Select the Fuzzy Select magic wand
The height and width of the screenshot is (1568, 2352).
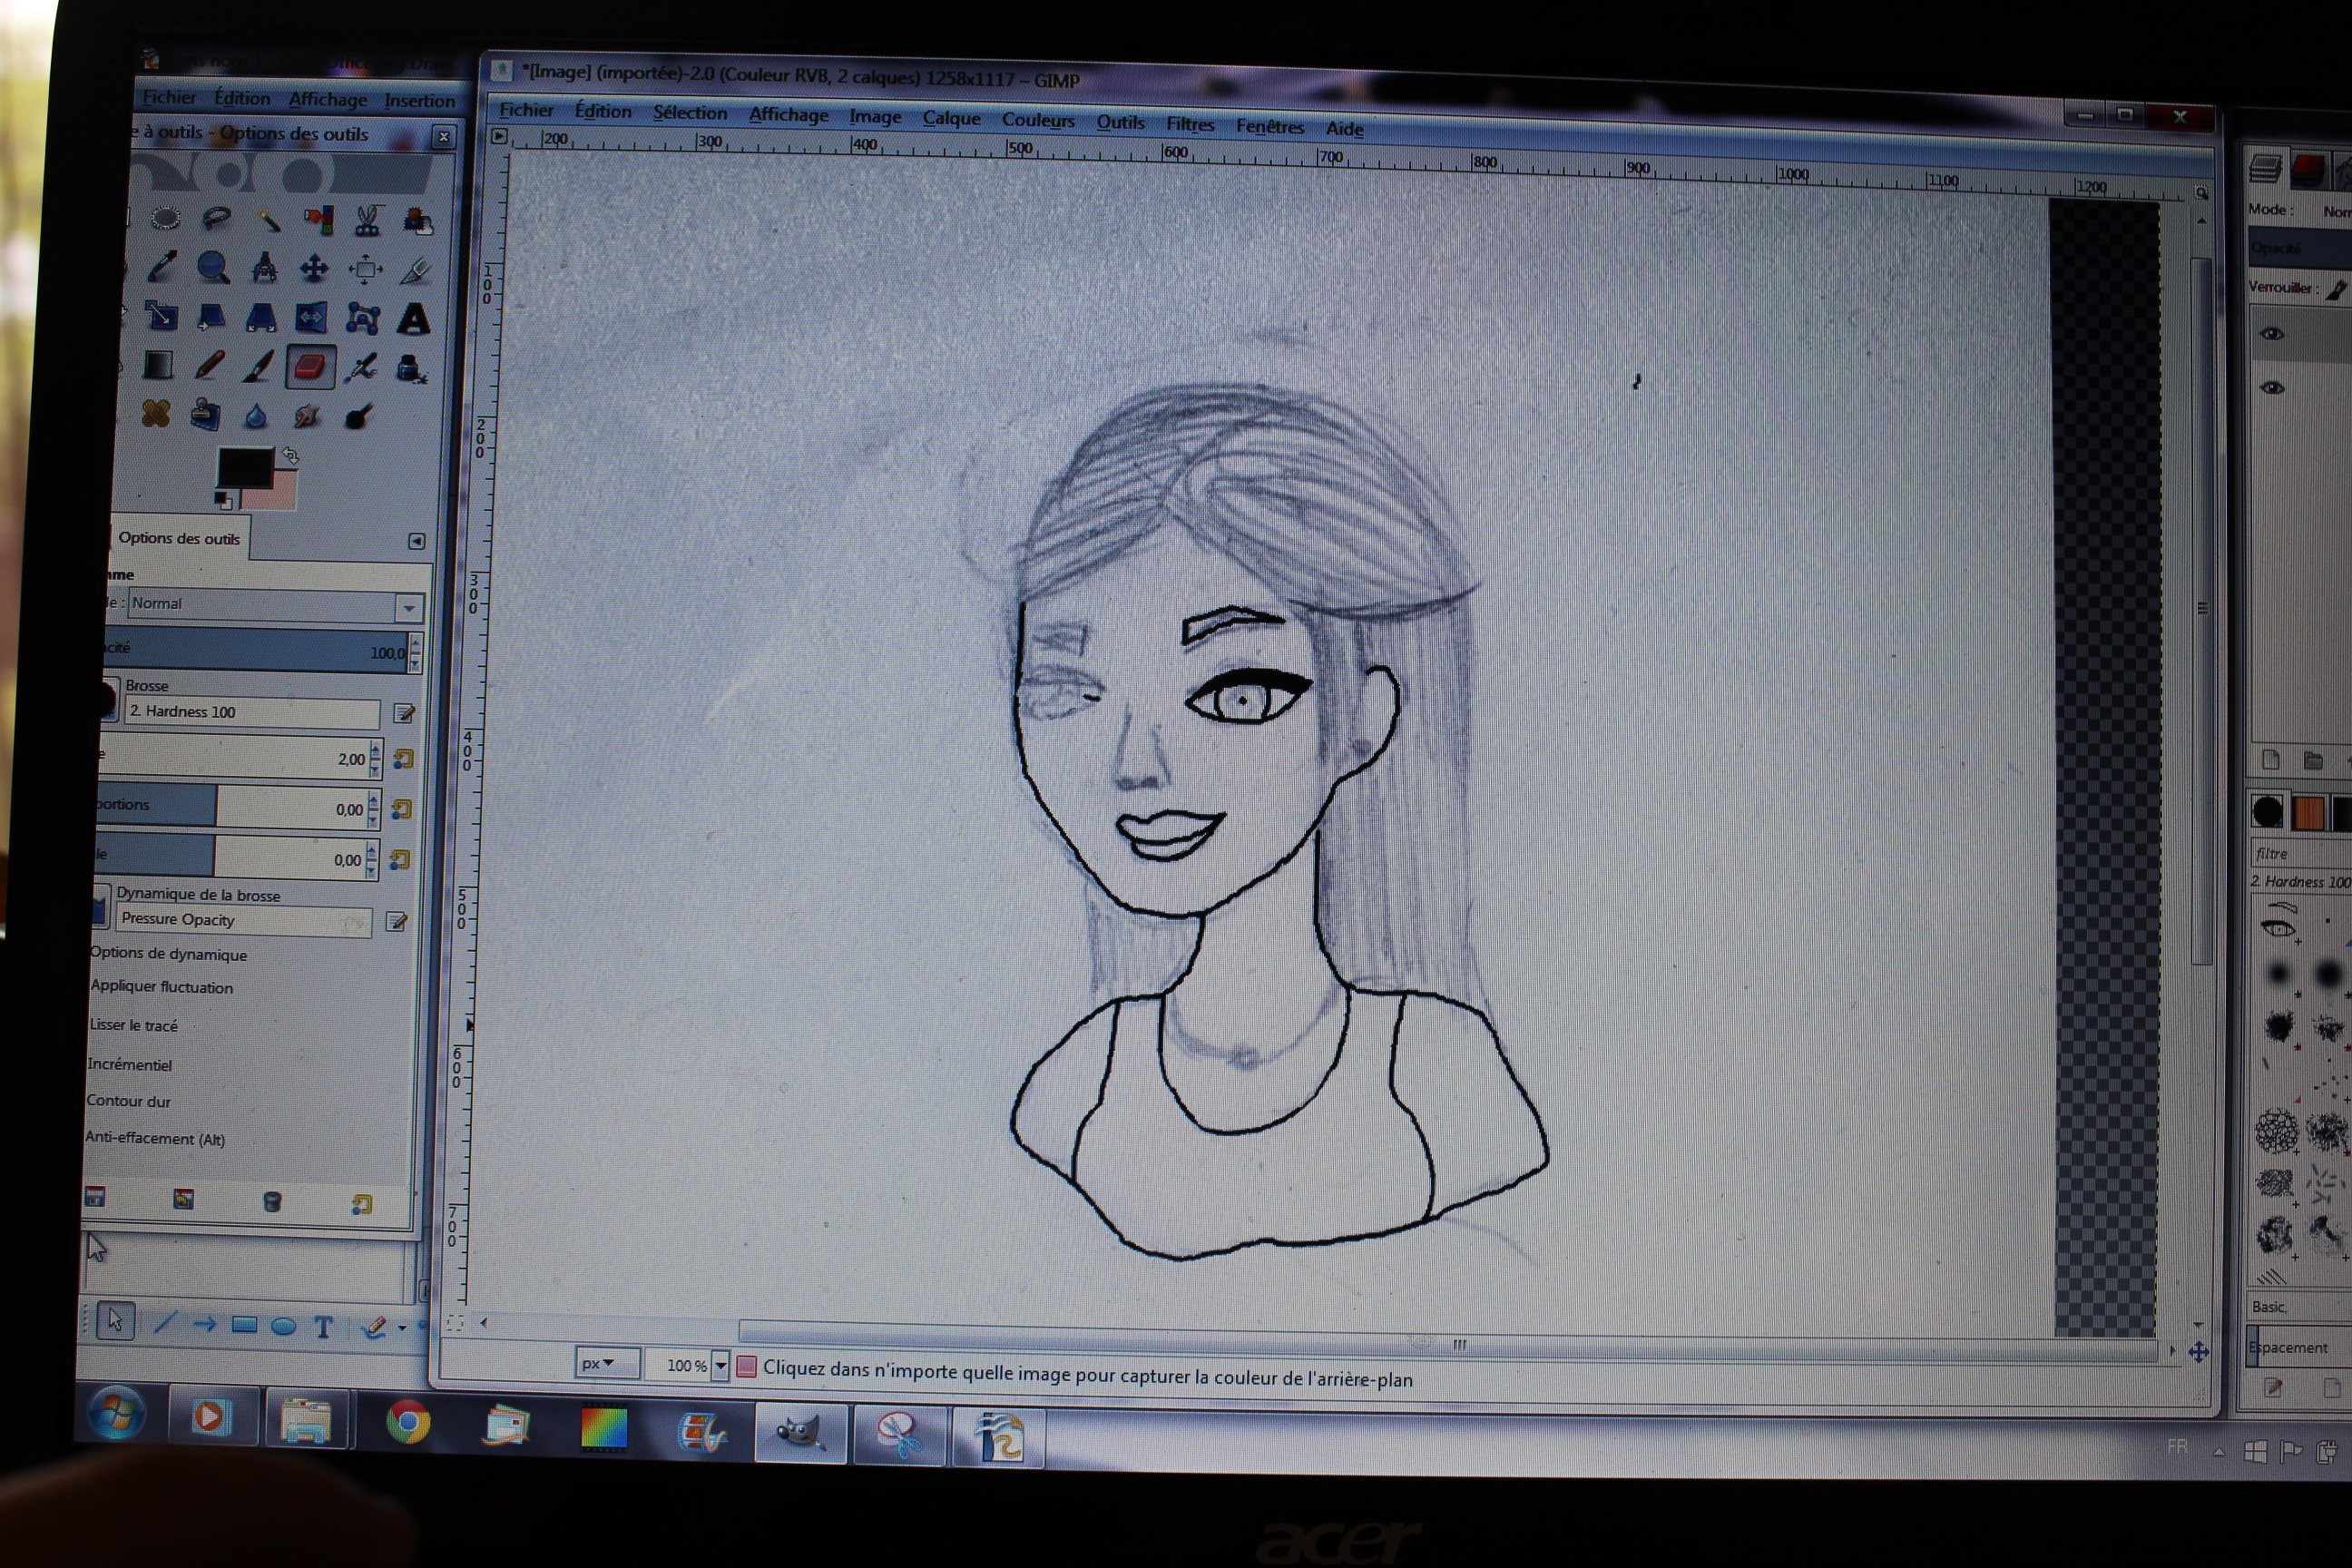267,219
